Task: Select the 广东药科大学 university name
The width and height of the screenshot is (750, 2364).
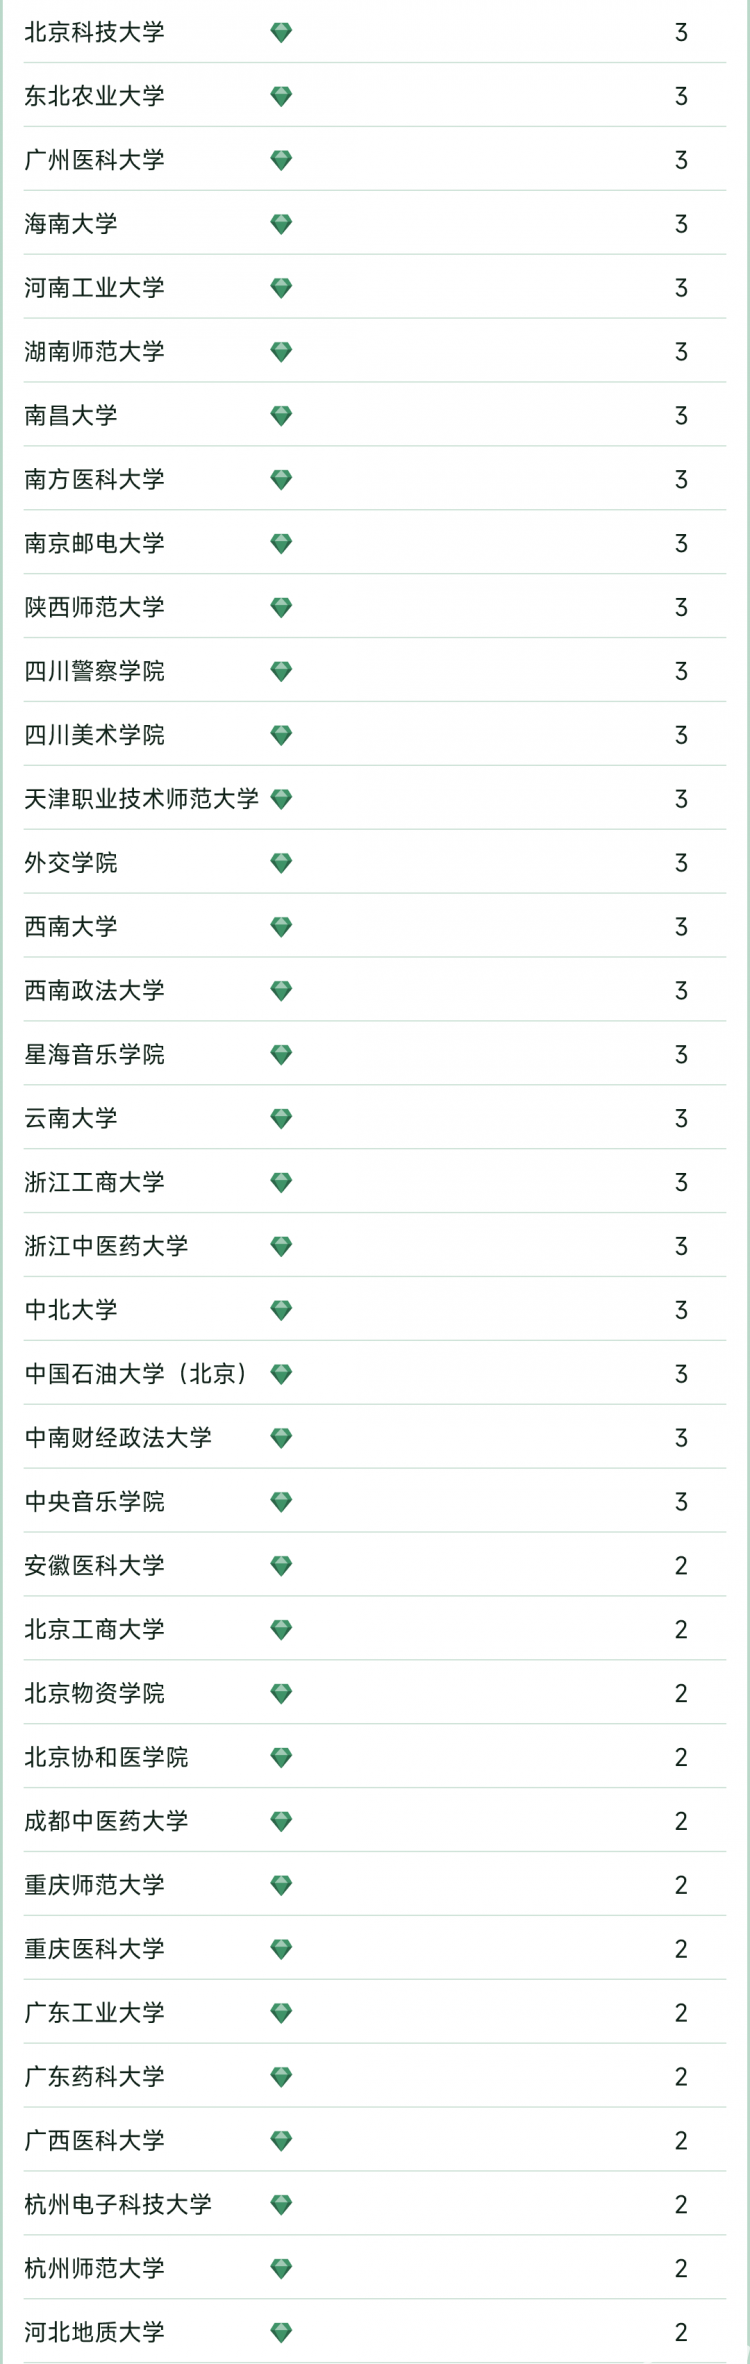Action: [x=94, y=2076]
